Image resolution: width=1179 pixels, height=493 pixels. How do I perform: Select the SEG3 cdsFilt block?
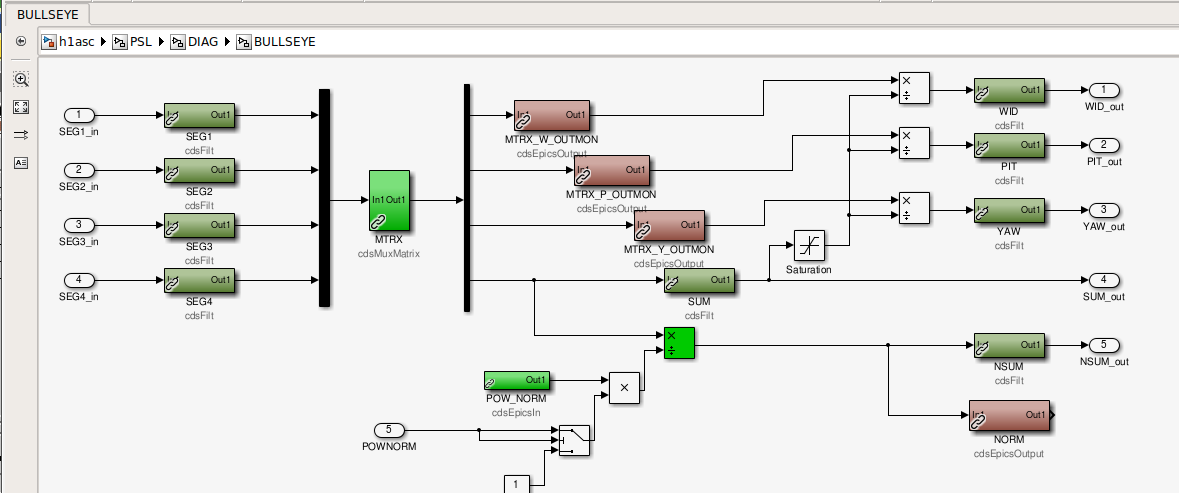(x=199, y=225)
